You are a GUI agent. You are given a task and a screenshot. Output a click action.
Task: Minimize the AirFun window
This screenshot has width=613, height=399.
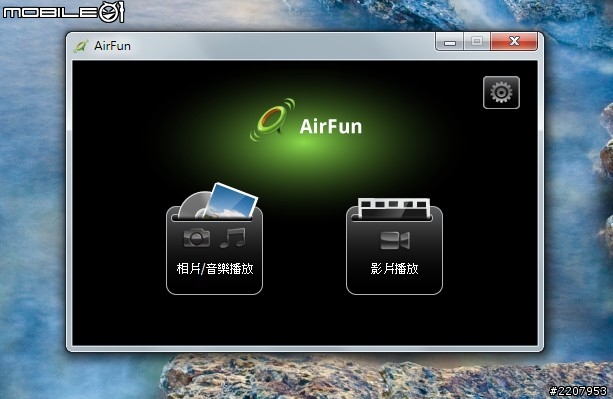click(x=450, y=41)
